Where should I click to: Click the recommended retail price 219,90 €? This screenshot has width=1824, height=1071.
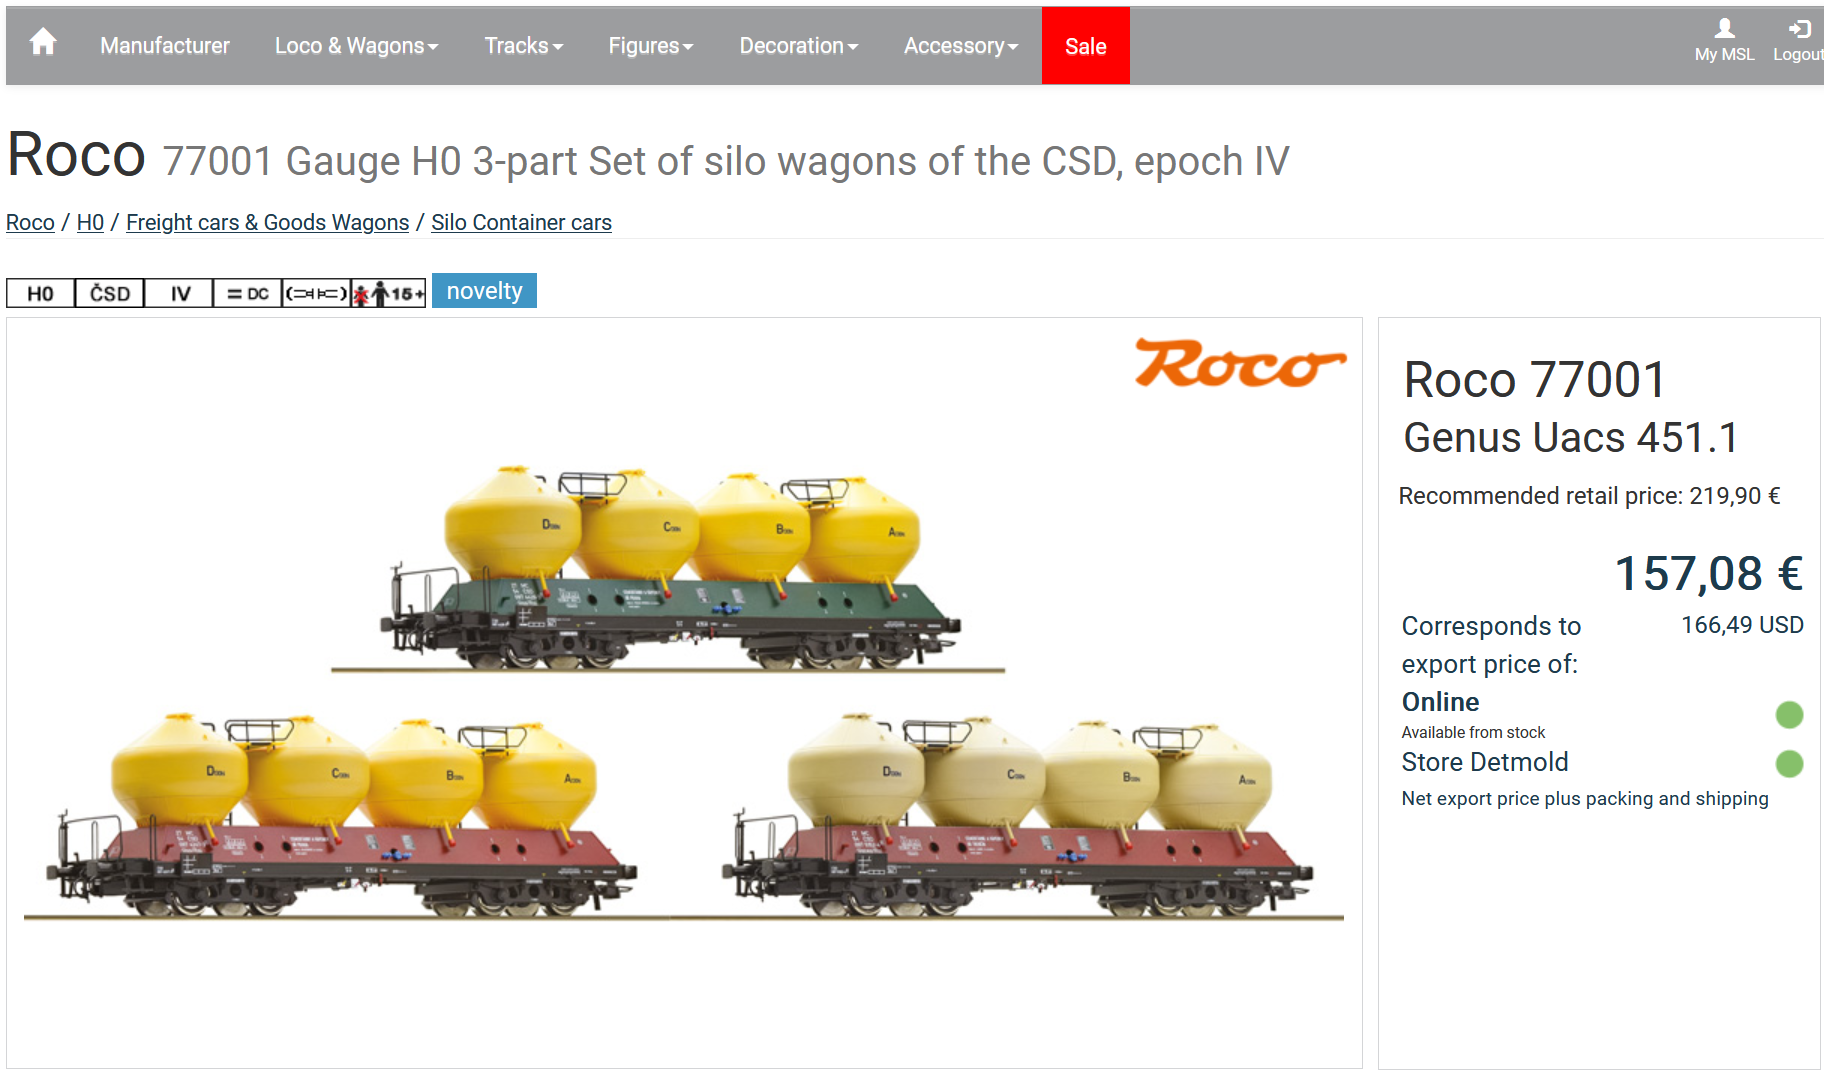[x=1589, y=496]
